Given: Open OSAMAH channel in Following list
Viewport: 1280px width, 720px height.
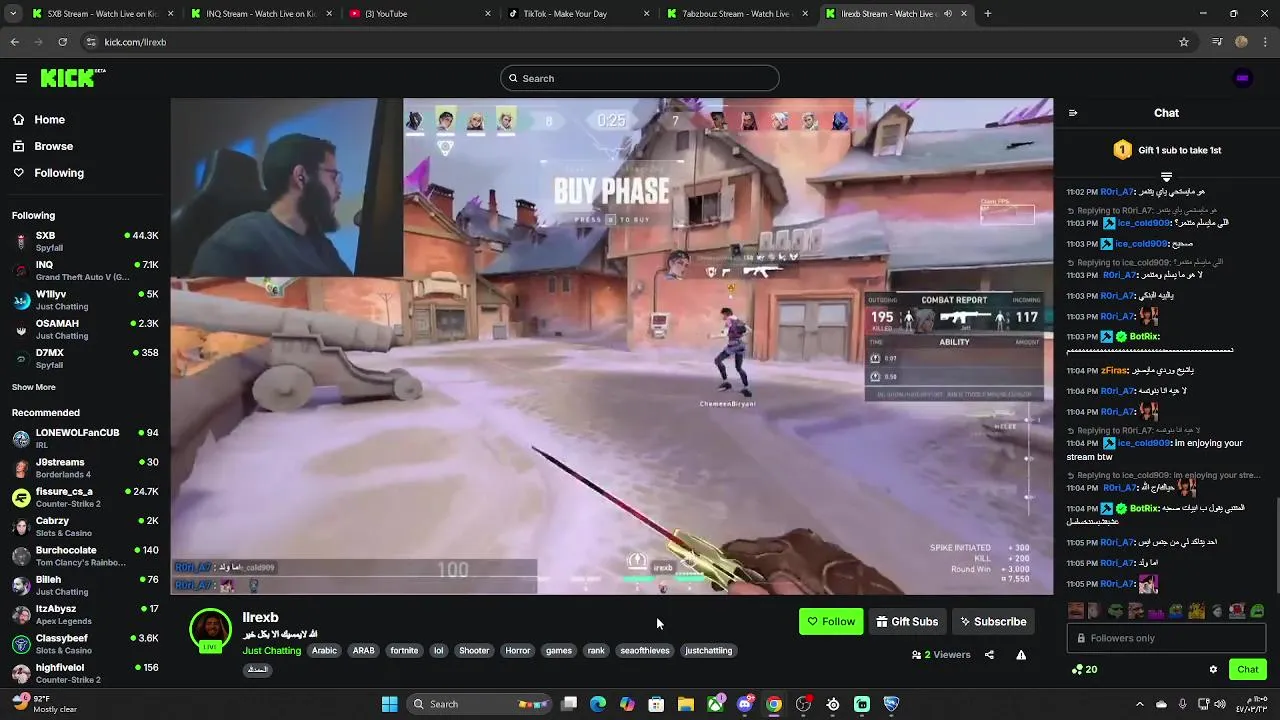Looking at the screenshot, I should tap(85, 329).
